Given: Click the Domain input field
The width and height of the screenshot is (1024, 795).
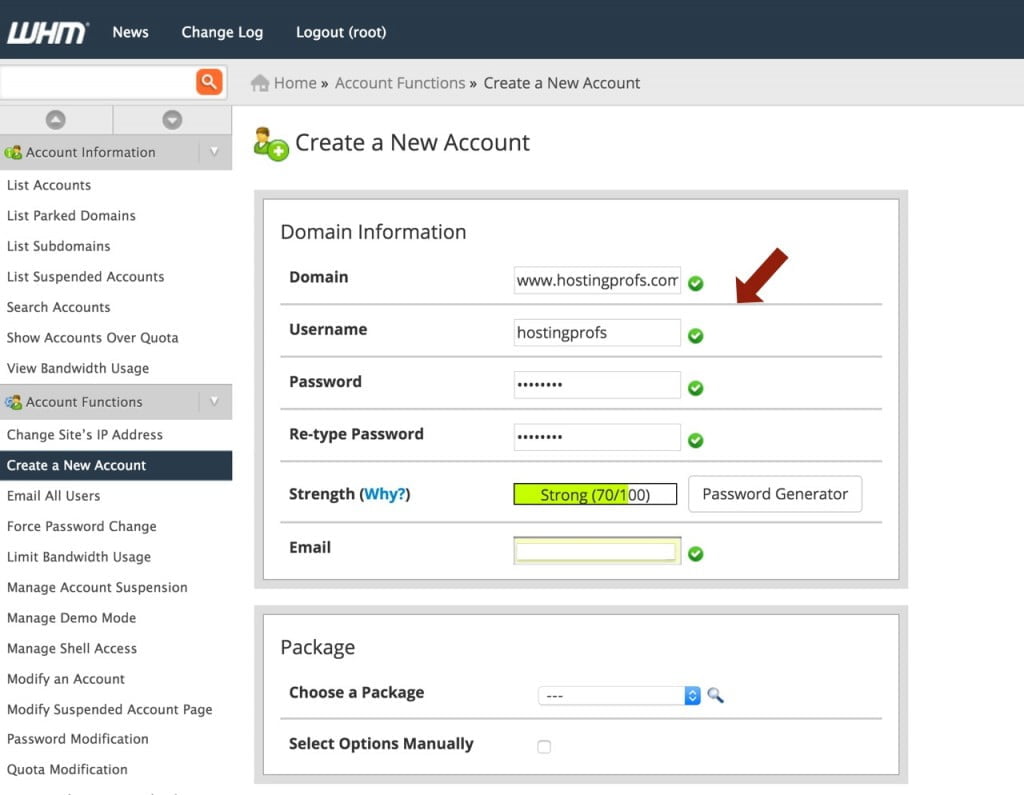Looking at the screenshot, I should (597, 280).
